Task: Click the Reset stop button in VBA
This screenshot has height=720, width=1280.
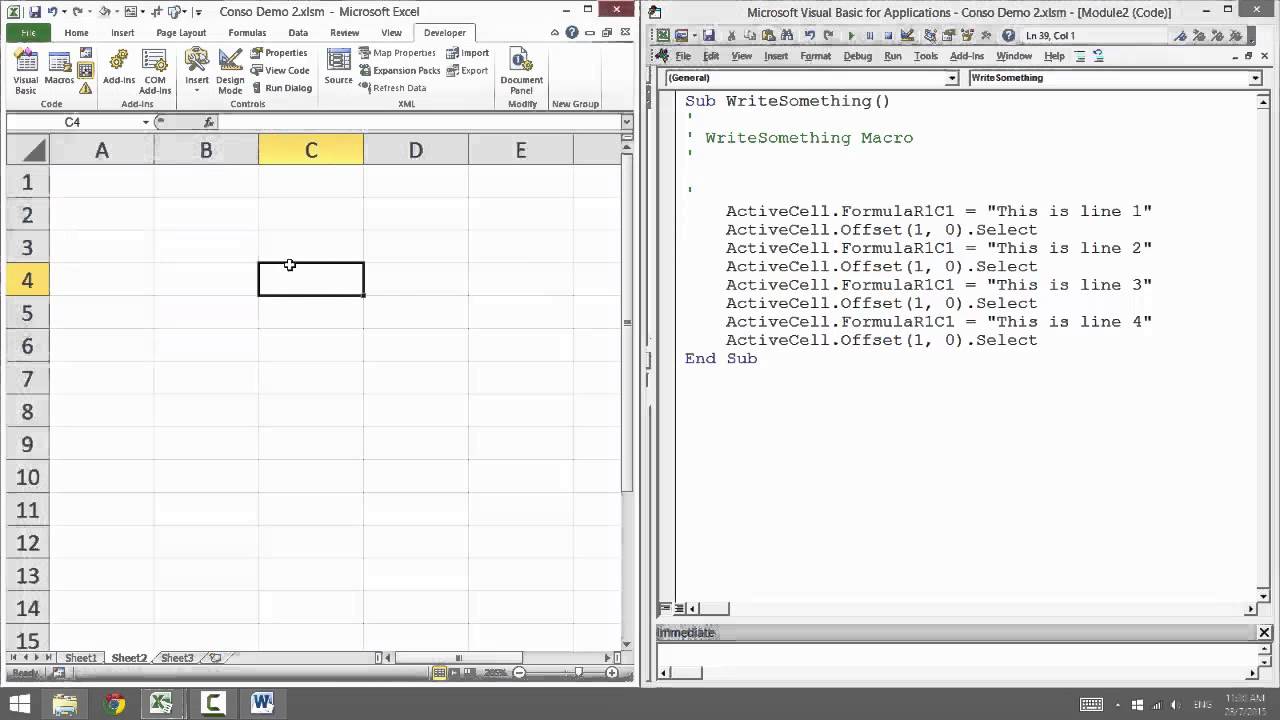Action: click(887, 36)
